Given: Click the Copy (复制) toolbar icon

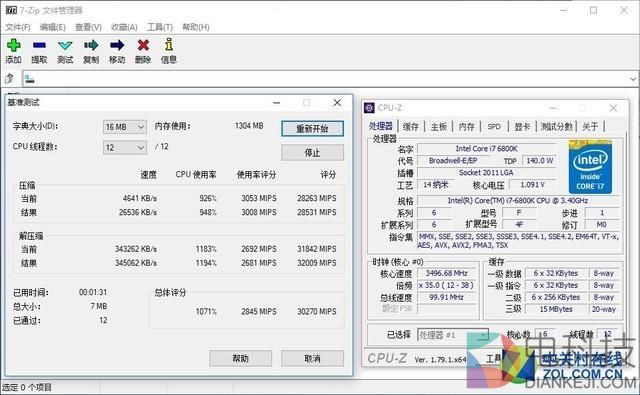Looking at the screenshot, I should click(x=91, y=45).
